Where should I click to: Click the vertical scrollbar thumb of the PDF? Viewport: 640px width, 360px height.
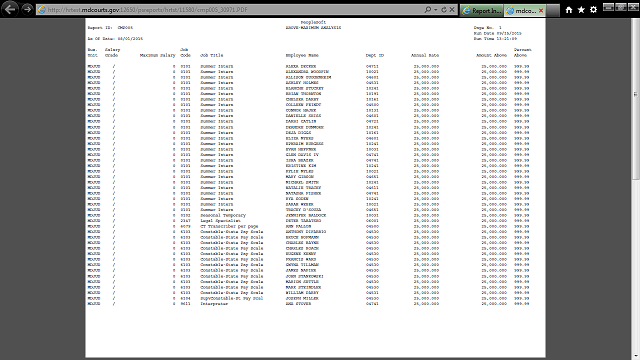(636, 98)
